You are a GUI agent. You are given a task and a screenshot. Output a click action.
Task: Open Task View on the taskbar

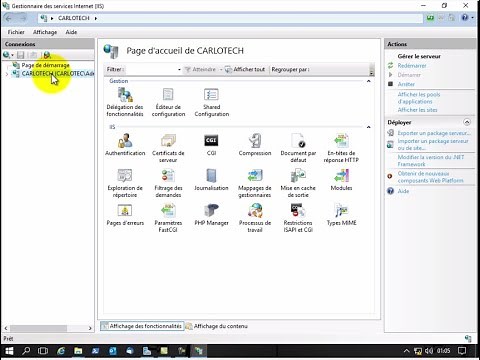43,351
